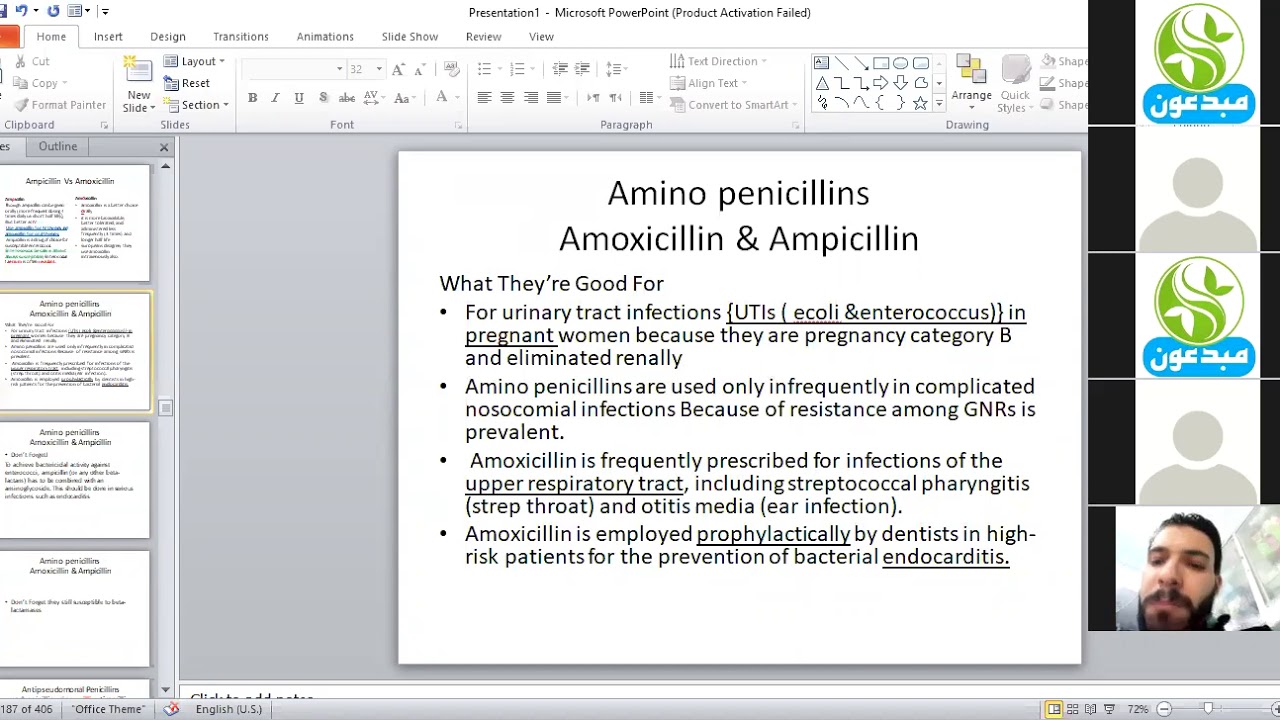Click the spell check icon in status bar
This screenshot has width=1280, height=720.
pyautogui.click(x=172, y=709)
